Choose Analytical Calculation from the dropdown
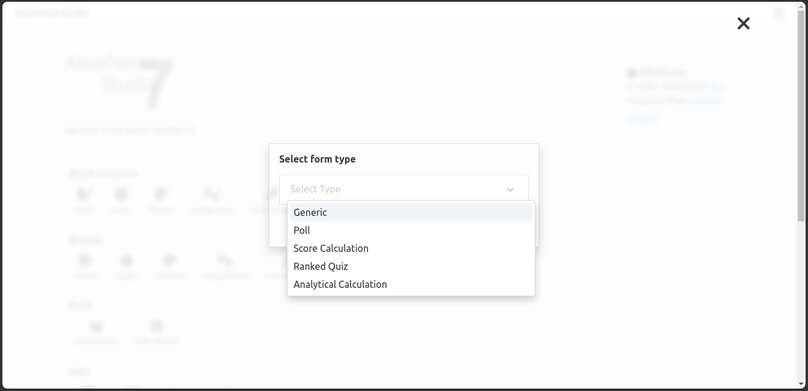Viewport: 808px width, 391px height. click(x=411, y=284)
